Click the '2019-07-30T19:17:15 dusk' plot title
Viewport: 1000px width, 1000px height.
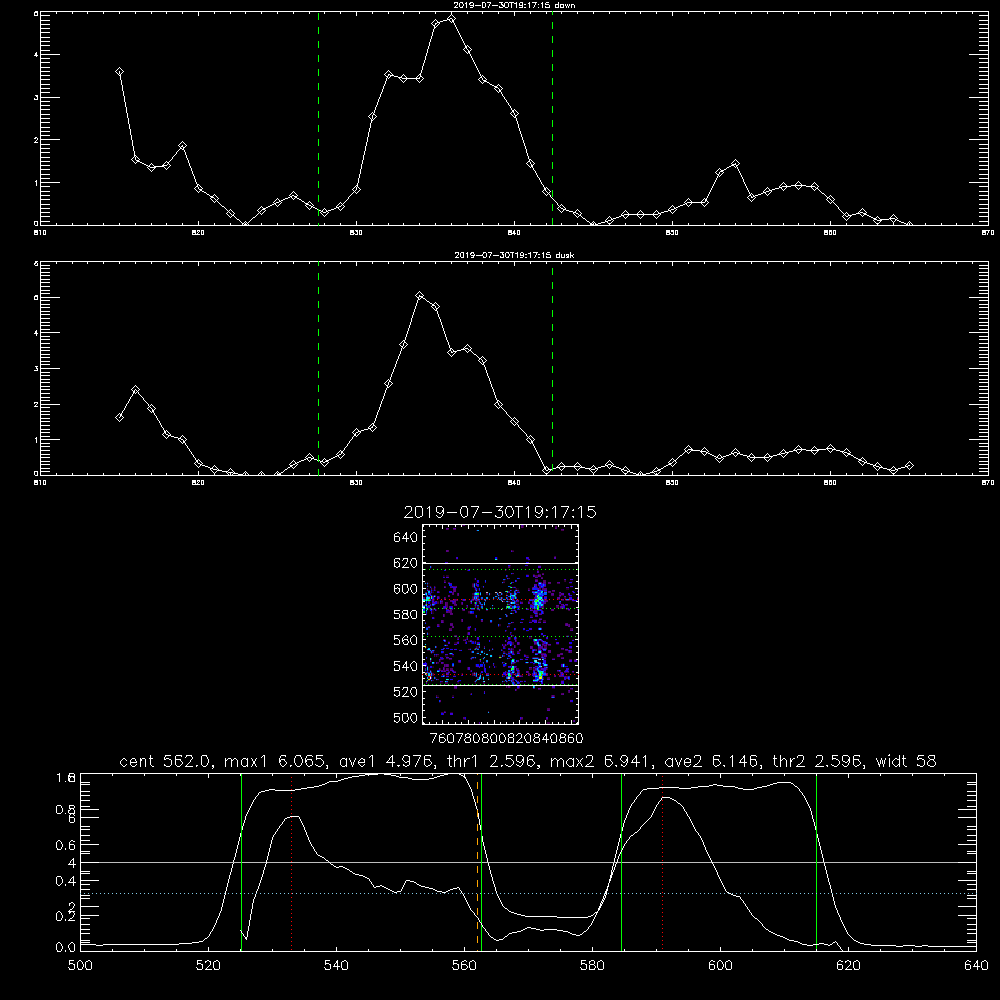(x=514, y=255)
